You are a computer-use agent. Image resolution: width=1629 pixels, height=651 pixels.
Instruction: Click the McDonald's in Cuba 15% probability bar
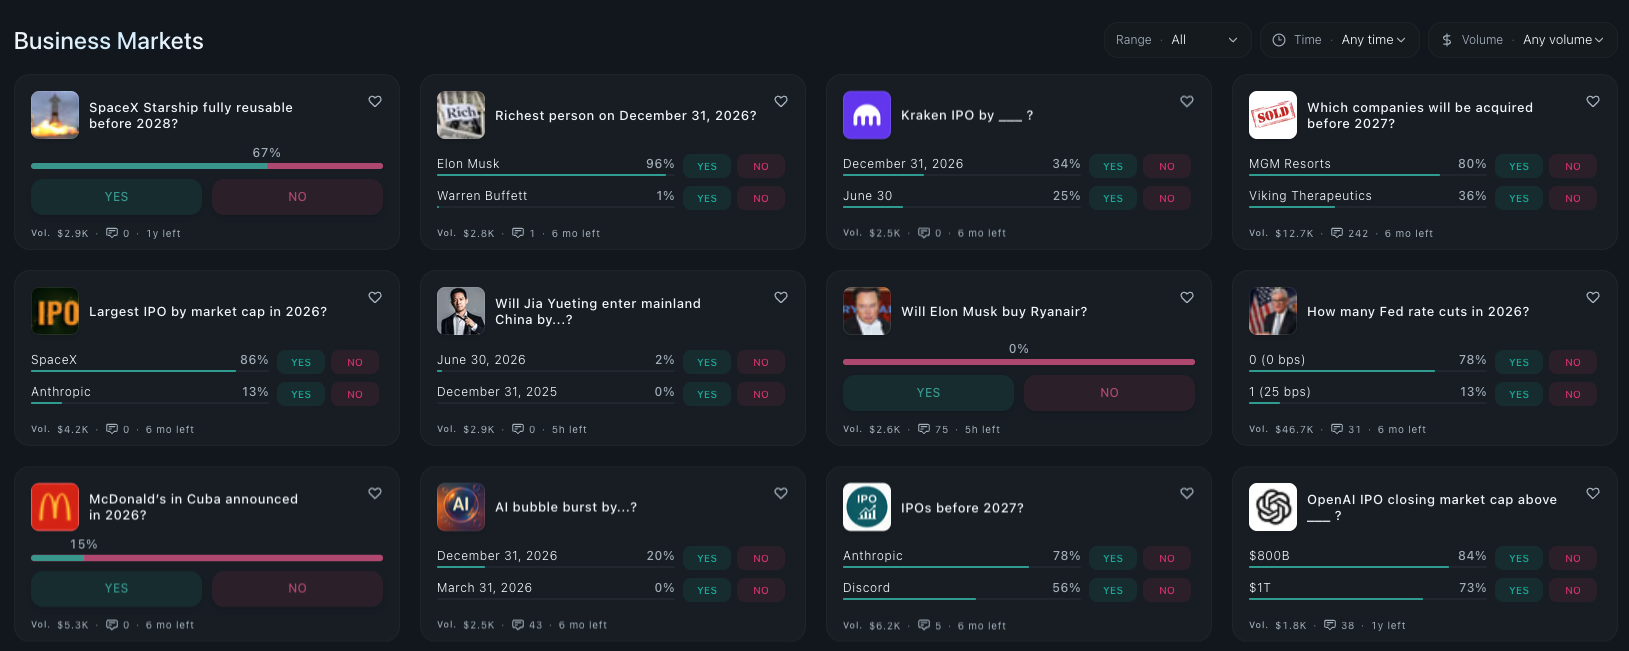tap(207, 558)
